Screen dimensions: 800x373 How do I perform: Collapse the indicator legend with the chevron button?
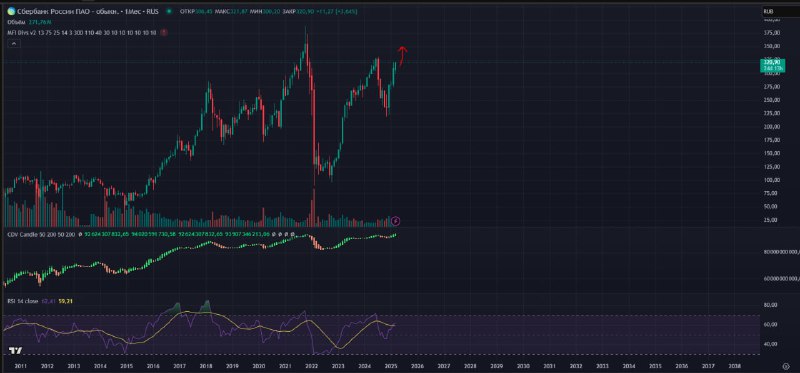(14, 44)
